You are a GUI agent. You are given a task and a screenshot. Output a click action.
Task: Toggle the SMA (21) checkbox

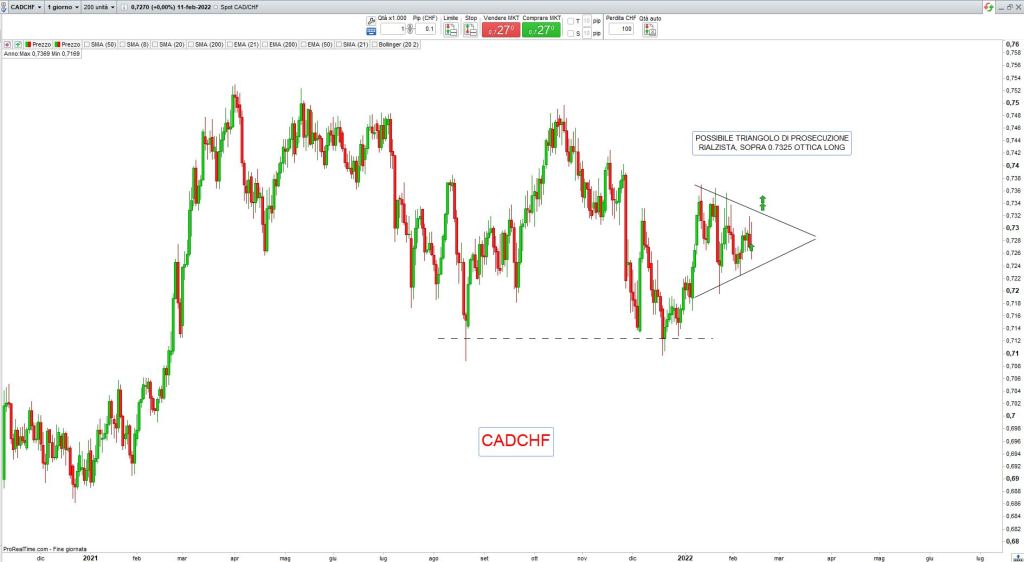tap(340, 44)
